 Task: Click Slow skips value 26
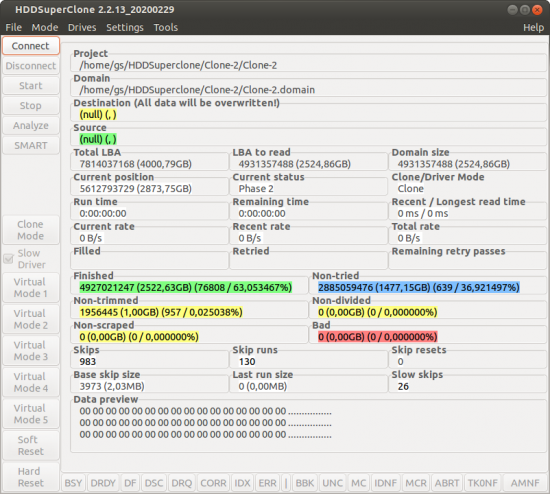coord(403,386)
